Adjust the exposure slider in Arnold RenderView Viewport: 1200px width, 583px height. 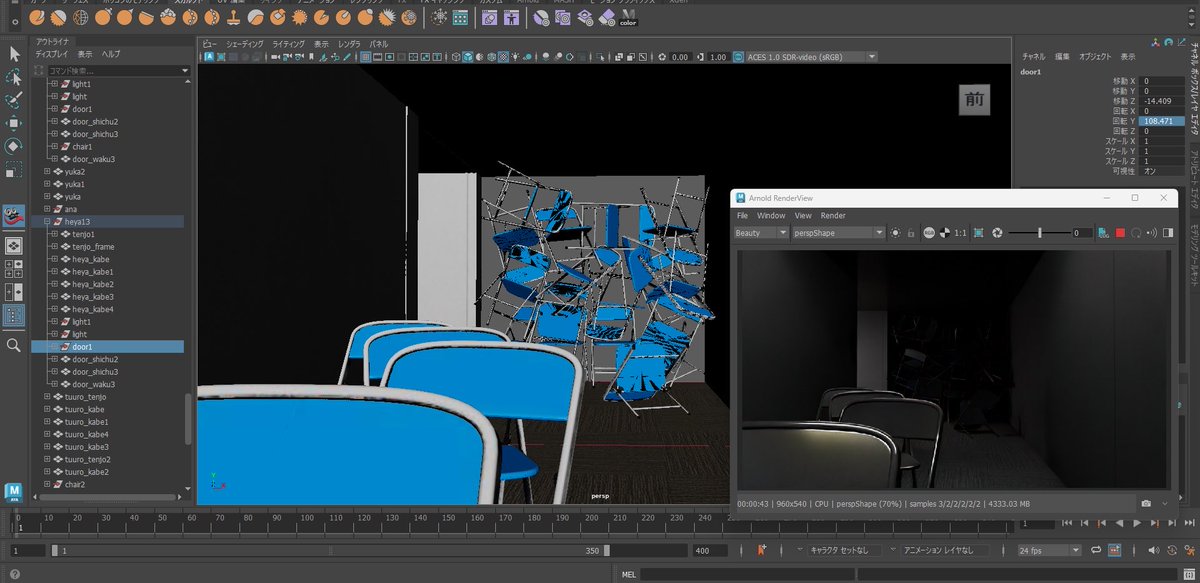point(1040,233)
